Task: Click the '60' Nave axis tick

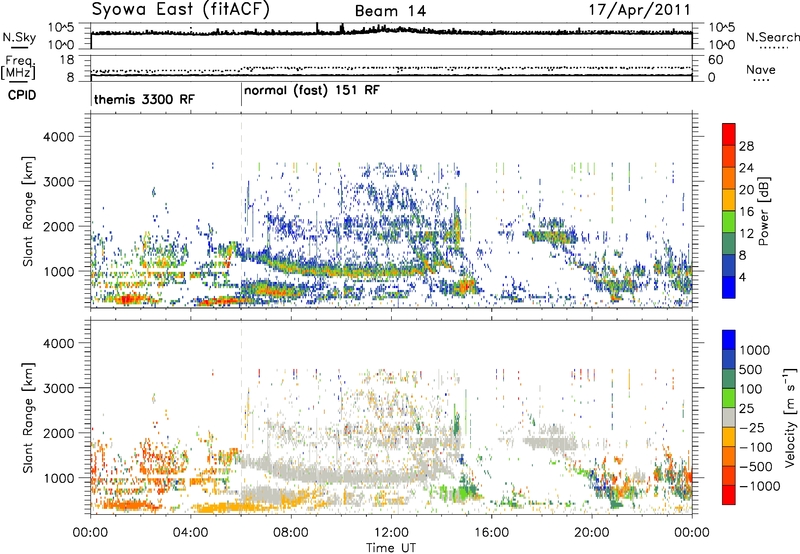Action: [x=716, y=60]
